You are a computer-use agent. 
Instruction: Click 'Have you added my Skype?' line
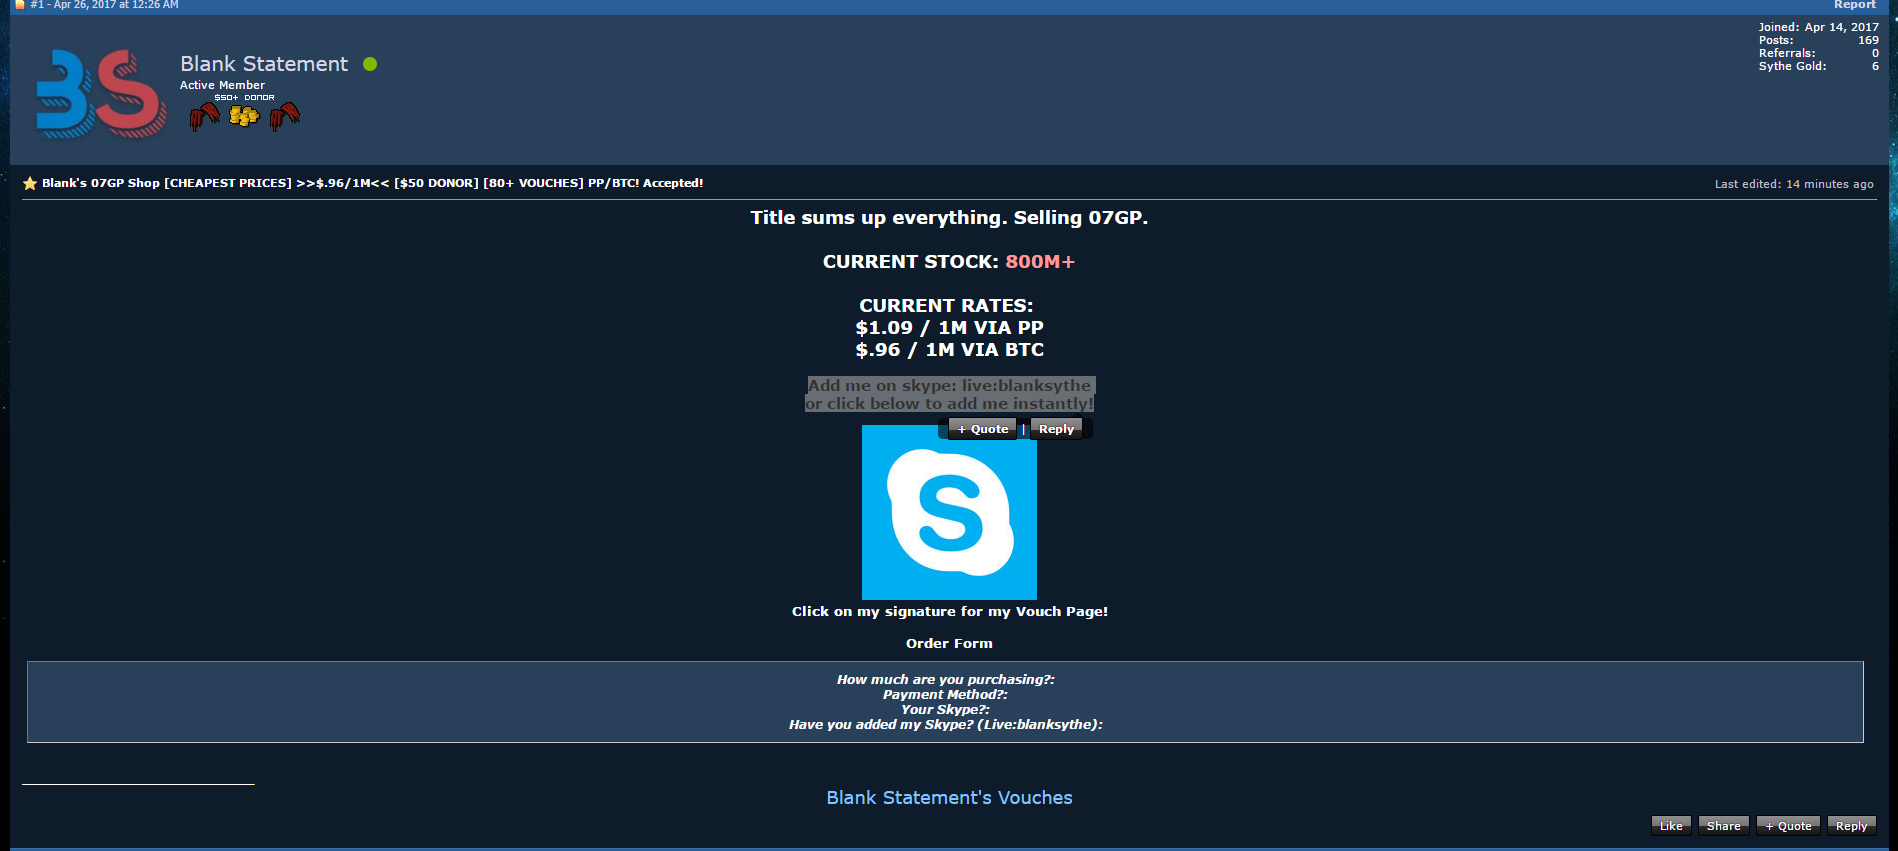(x=945, y=725)
